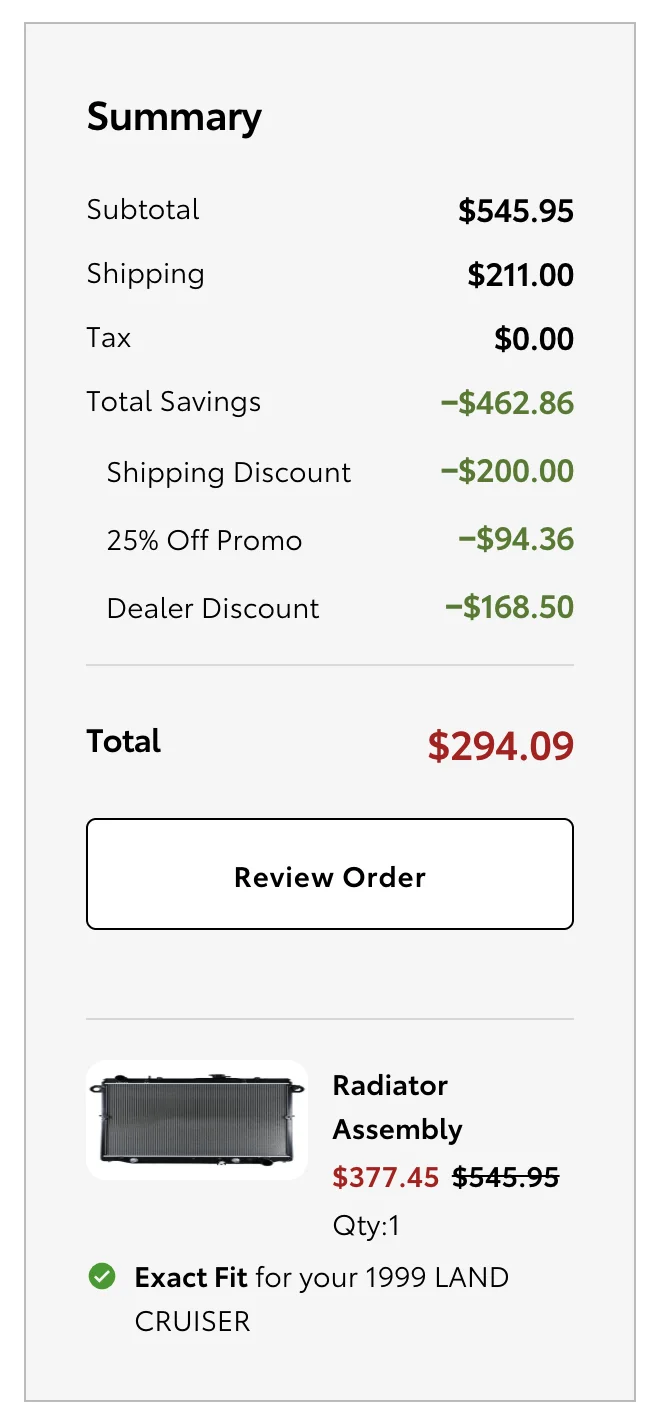Select the $211.00 shipping amount
Image resolution: width=668 pixels, height=1410 pixels.
[x=521, y=275]
